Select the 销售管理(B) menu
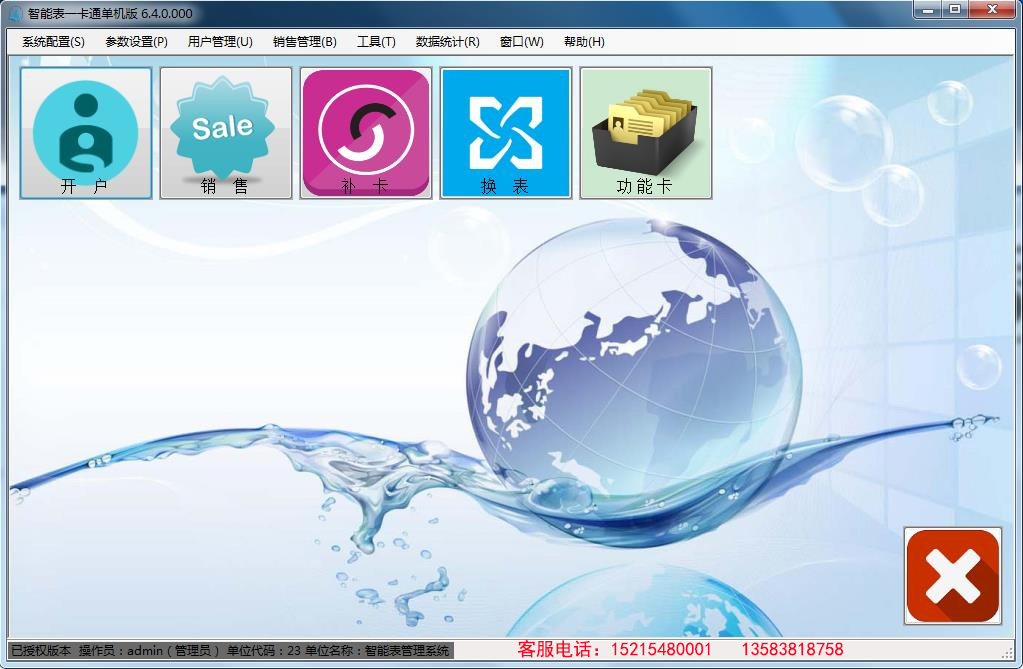 (x=304, y=42)
